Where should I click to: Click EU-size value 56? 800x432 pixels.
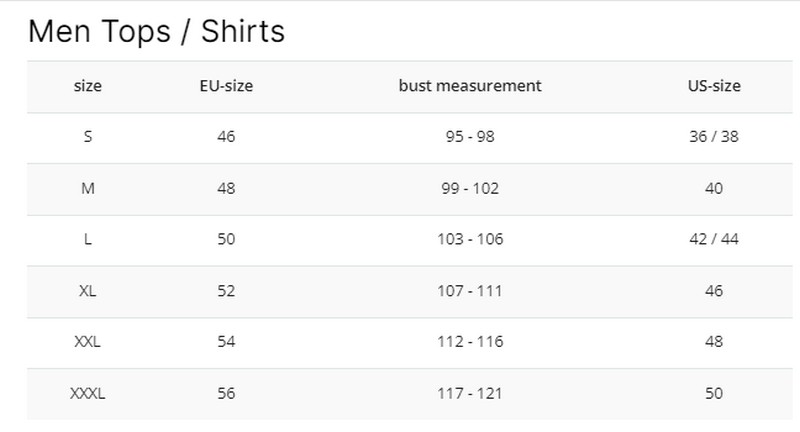pyautogui.click(x=226, y=394)
